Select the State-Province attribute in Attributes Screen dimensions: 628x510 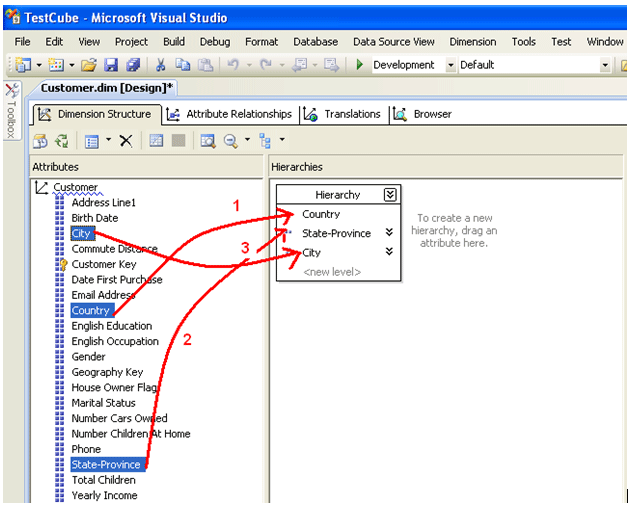pos(107,465)
